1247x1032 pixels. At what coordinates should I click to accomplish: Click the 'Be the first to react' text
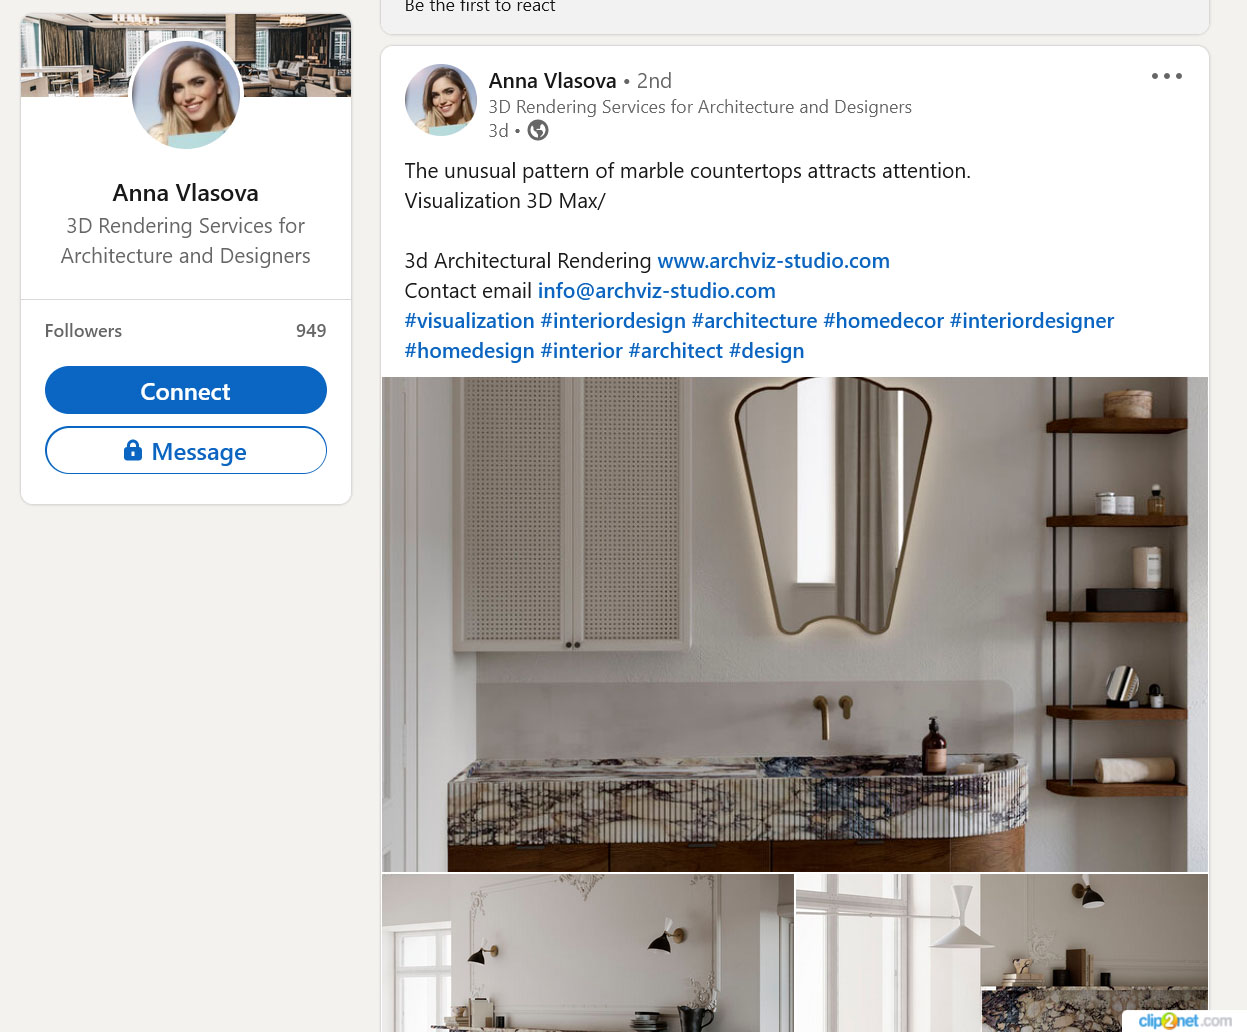tap(480, 7)
